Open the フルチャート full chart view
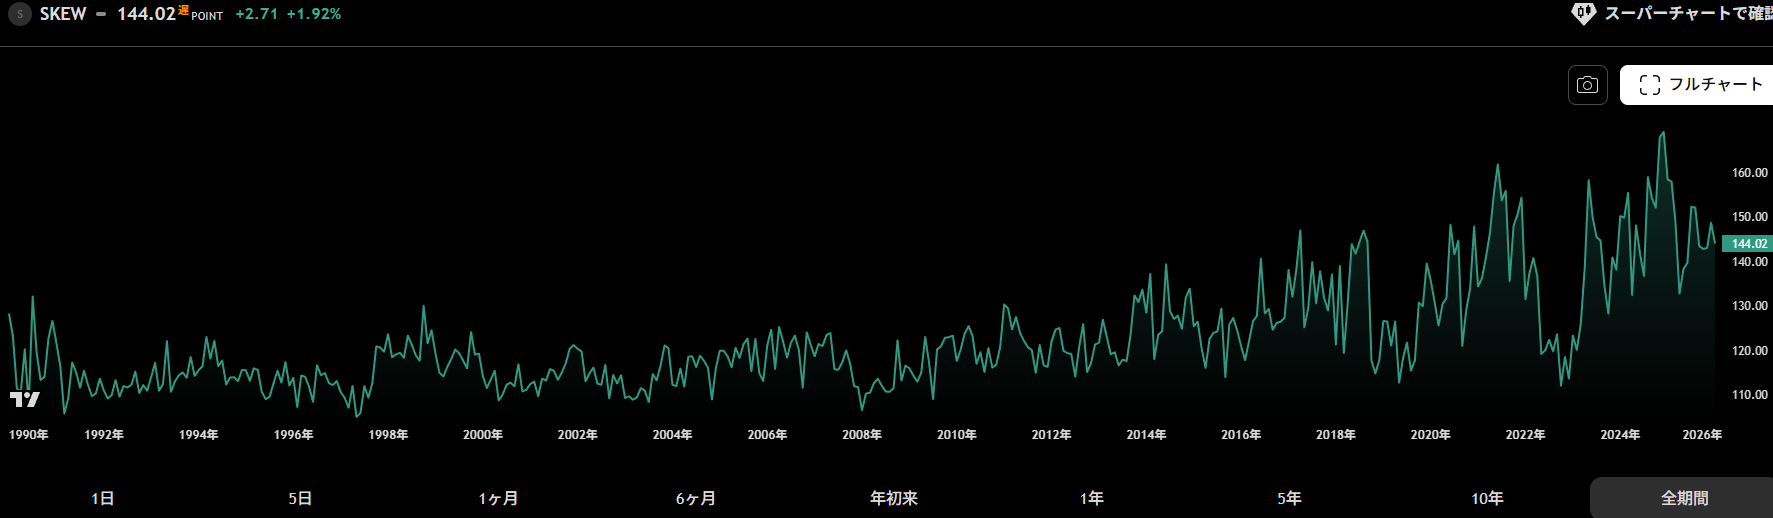Screen dimensions: 1773x518 1700,85
